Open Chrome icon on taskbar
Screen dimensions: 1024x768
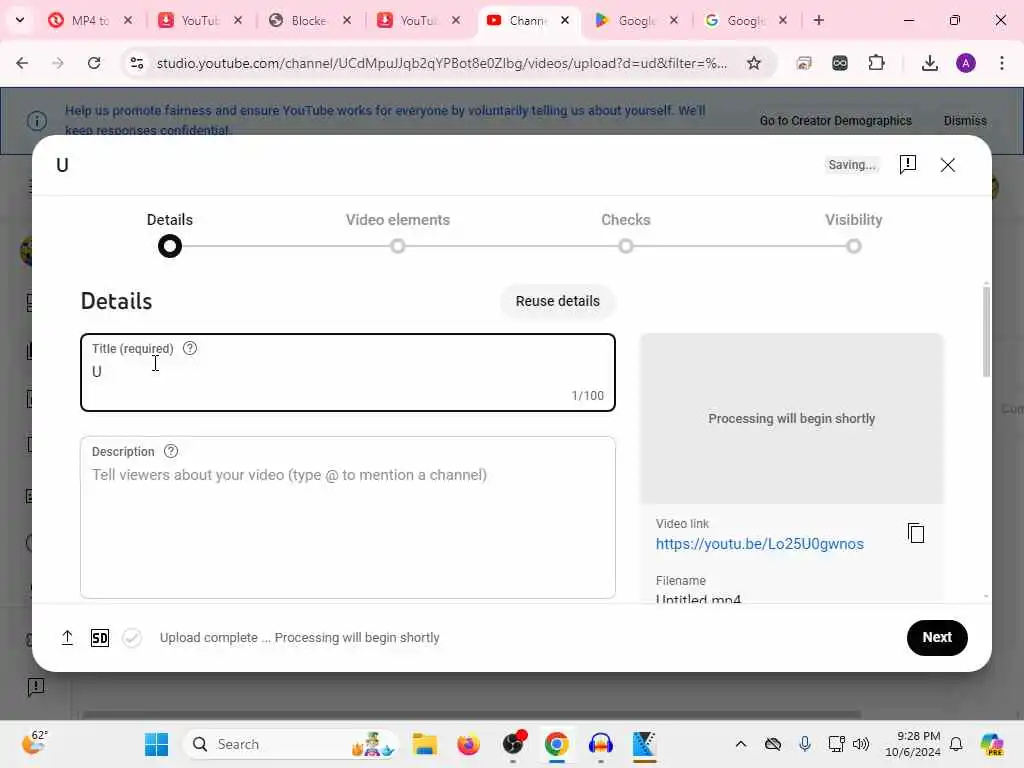point(556,744)
